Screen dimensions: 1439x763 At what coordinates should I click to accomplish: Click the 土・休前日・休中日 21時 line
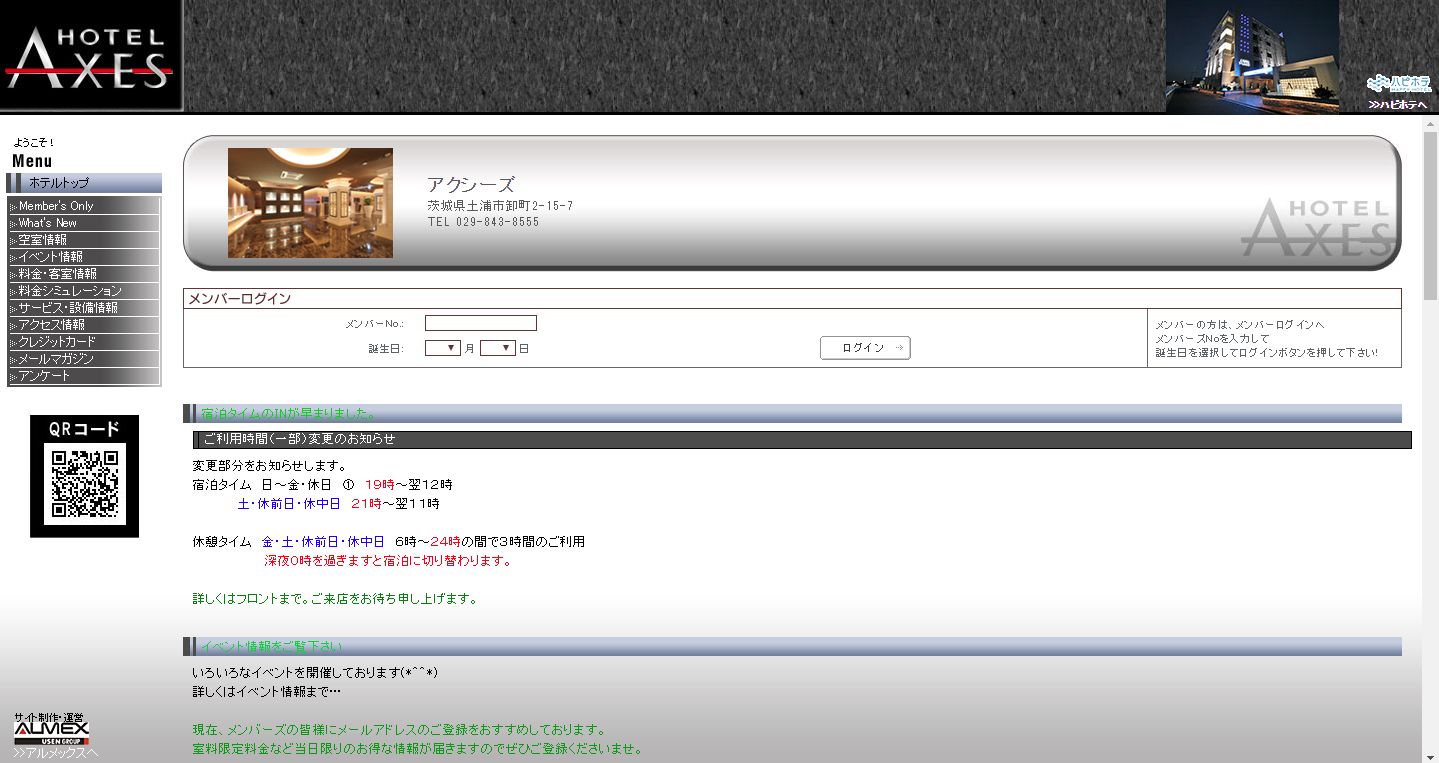[x=338, y=504]
